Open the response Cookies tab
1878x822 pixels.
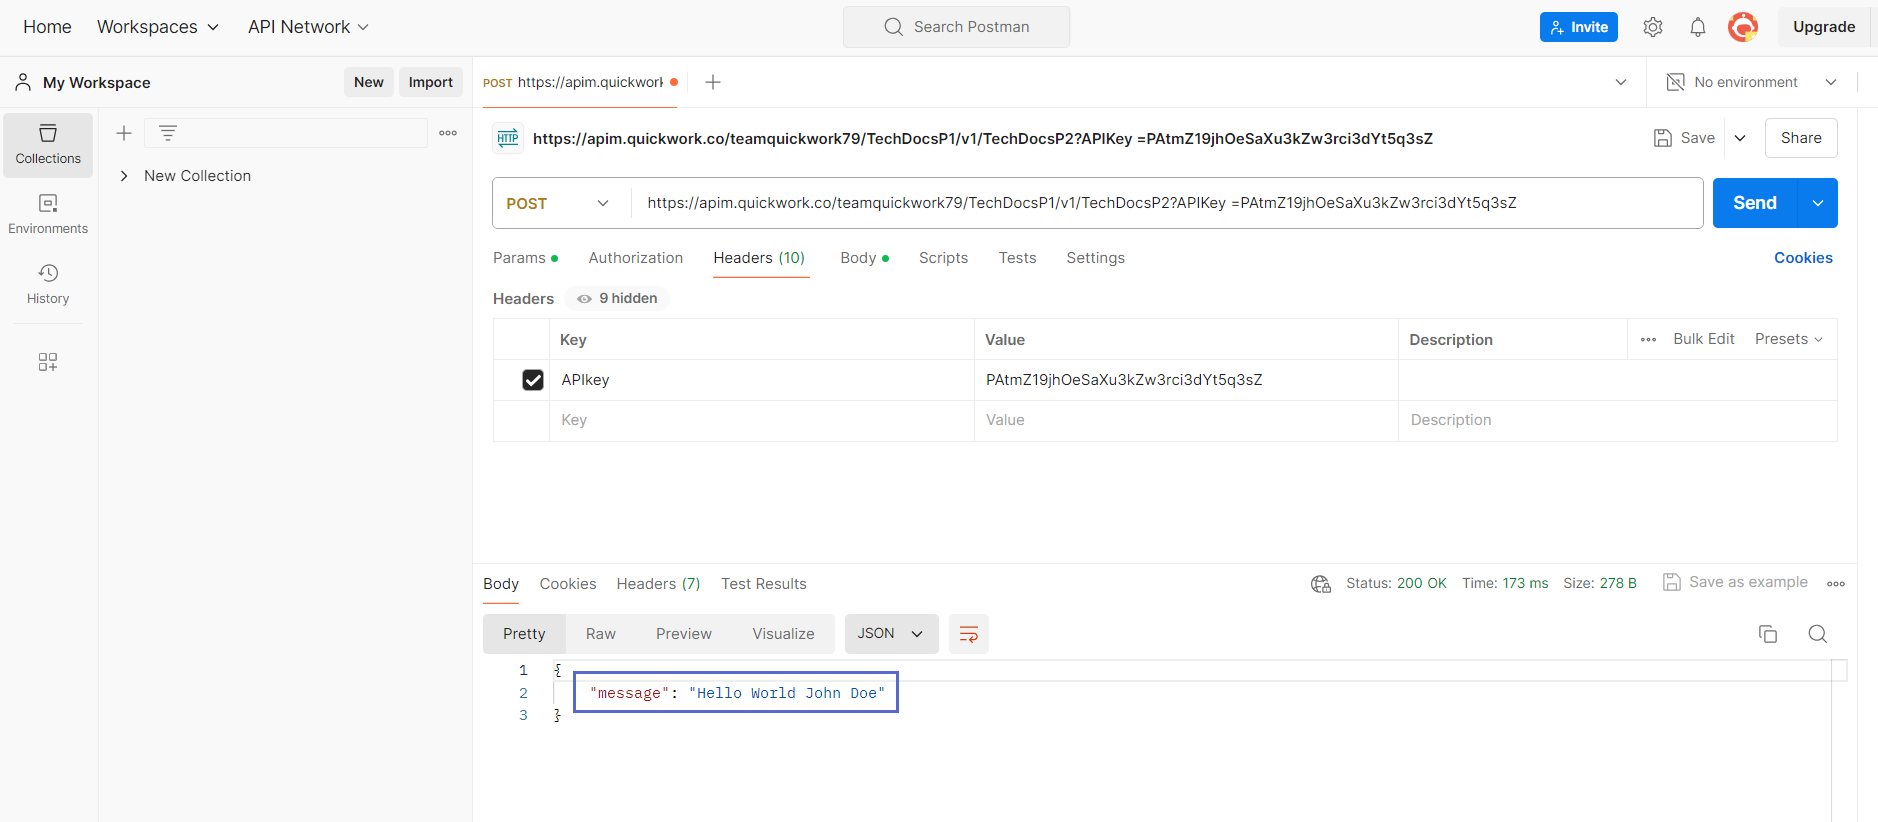click(x=568, y=584)
